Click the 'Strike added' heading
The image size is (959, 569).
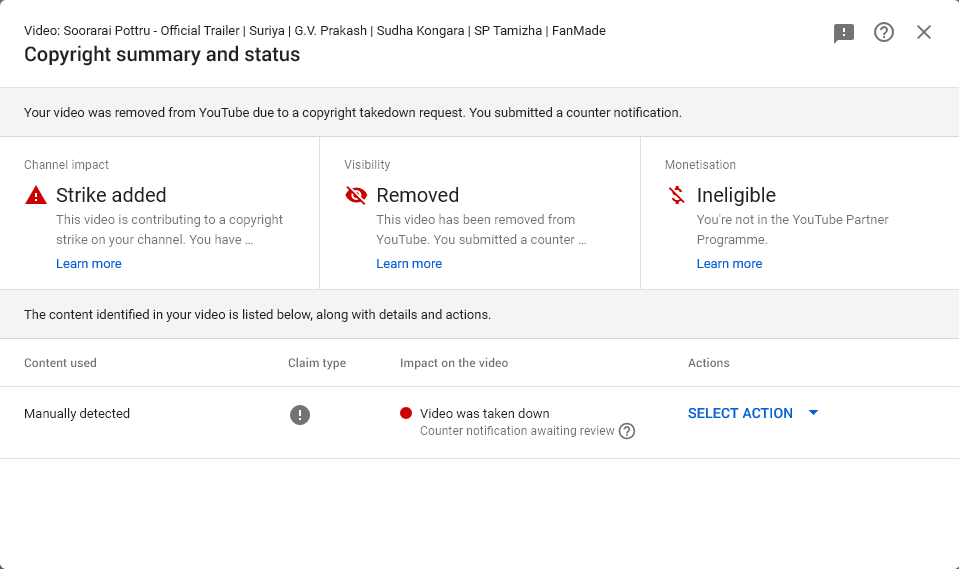point(111,195)
